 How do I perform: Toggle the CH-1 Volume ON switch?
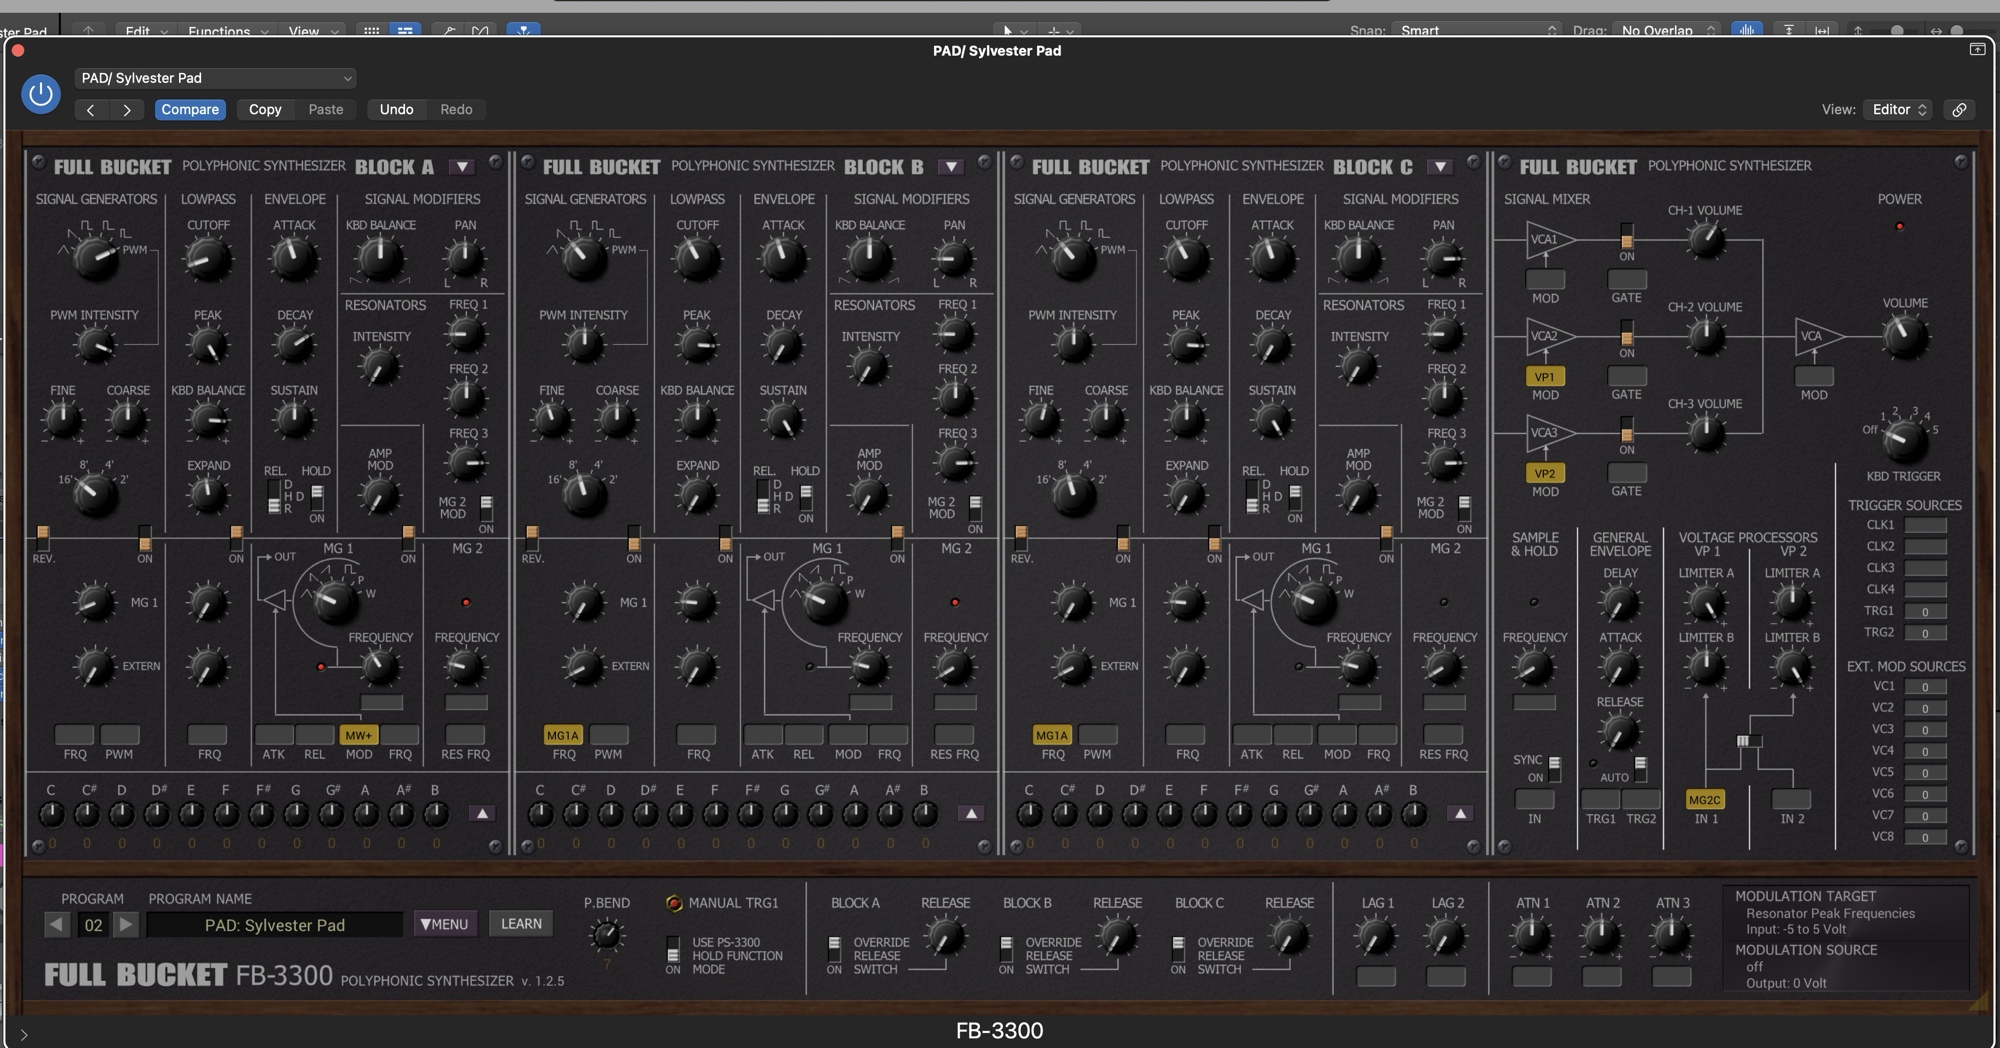[x=1627, y=237]
